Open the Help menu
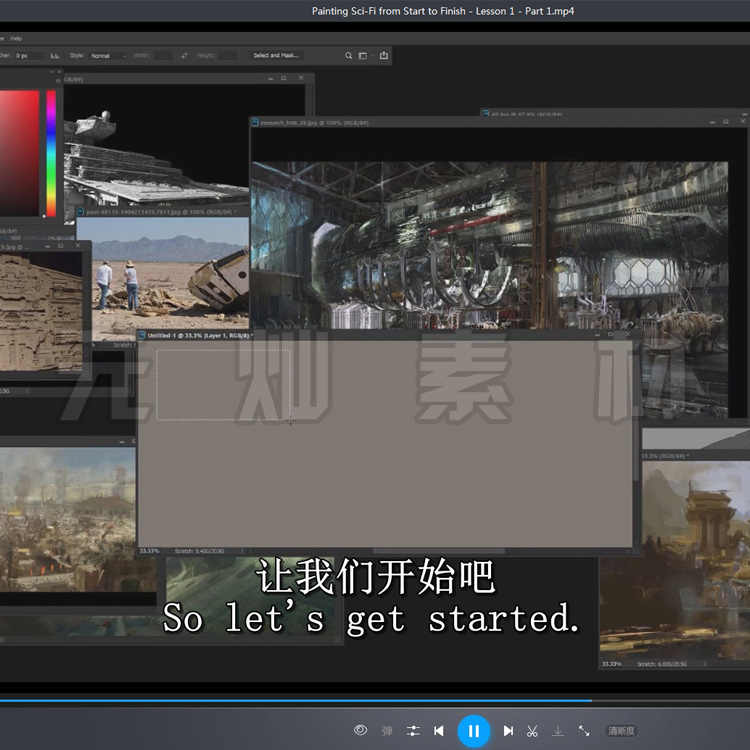This screenshot has height=750, width=750. [16, 38]
